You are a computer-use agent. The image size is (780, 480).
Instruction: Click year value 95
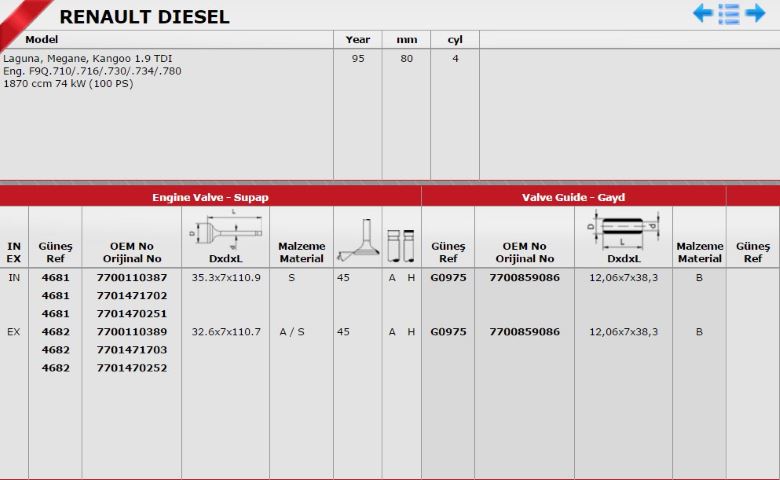pyautogui.click(x=358, y=58)
